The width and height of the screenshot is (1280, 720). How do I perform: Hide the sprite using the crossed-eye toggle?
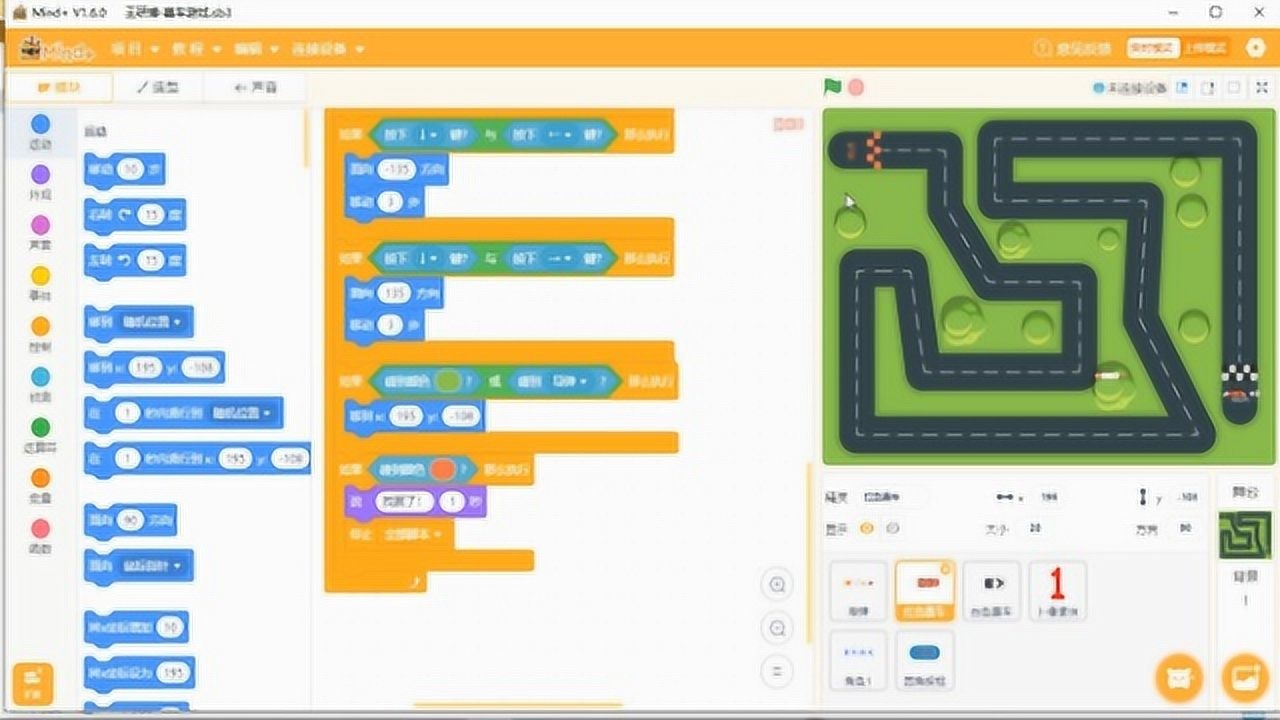892,528
